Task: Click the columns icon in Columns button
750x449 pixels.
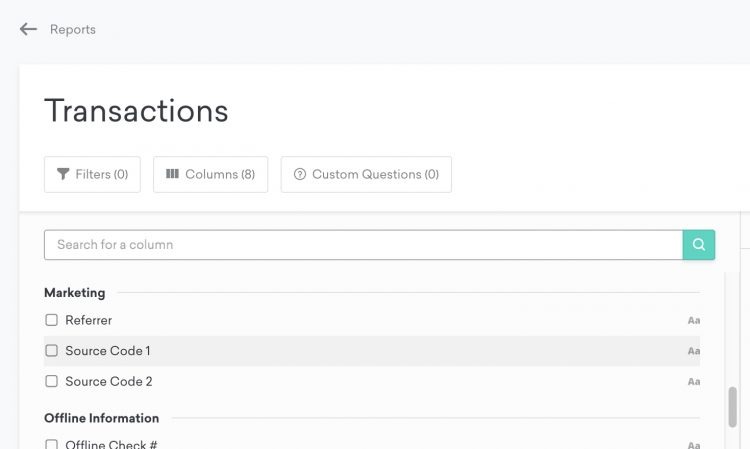Action: (x=172, y=174)
